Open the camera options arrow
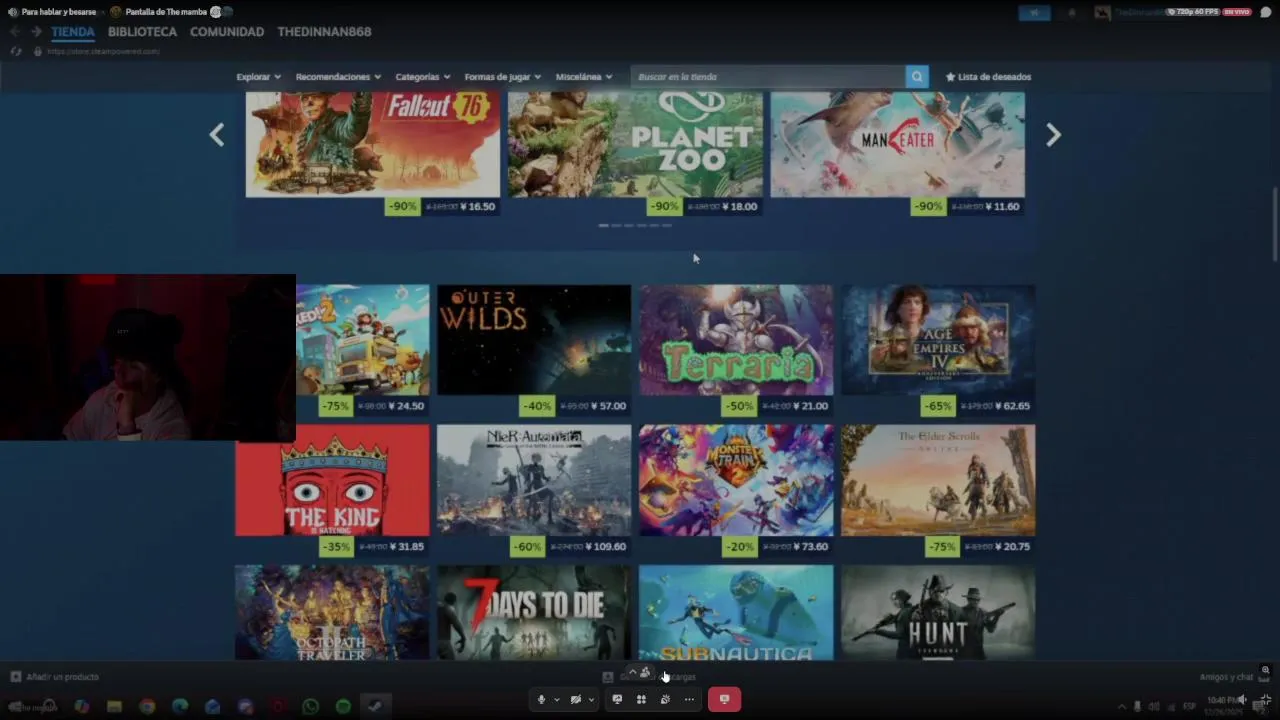Screen dimensions: 1280x720 (x=591, y=700)
